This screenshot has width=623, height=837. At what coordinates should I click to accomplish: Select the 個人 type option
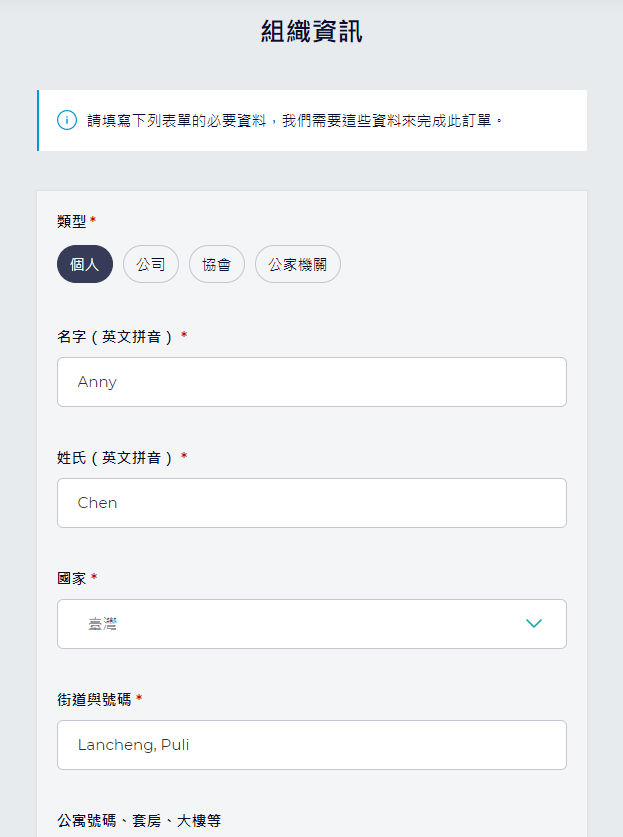[x=85, y=264]
